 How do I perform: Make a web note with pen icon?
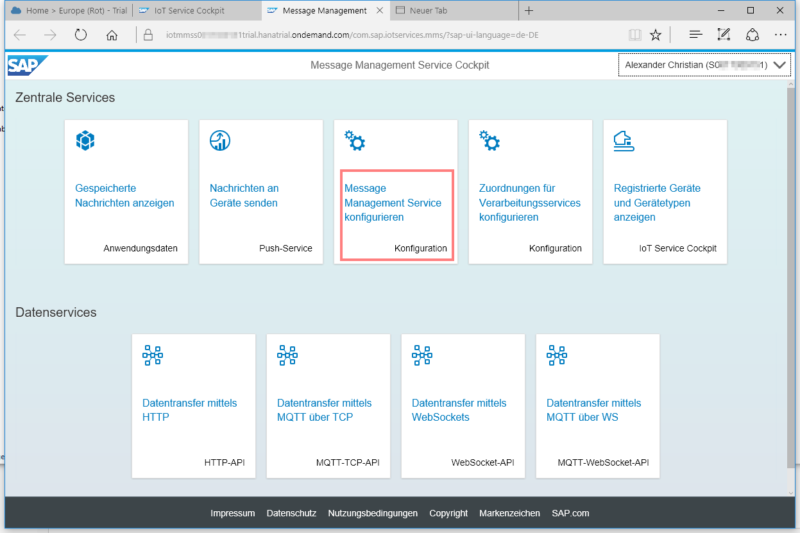(x=723, y=35)
